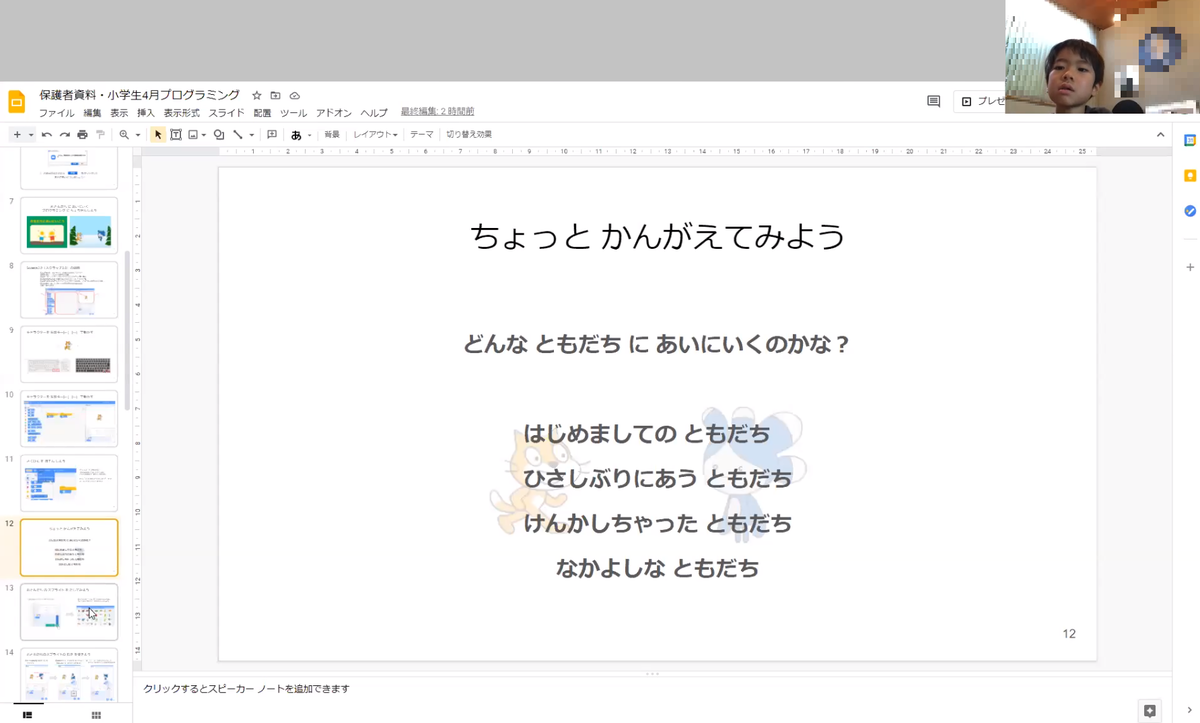Screen dimensions: 1200x723
Task: Star the presentation title
Action: click(257, 96)
